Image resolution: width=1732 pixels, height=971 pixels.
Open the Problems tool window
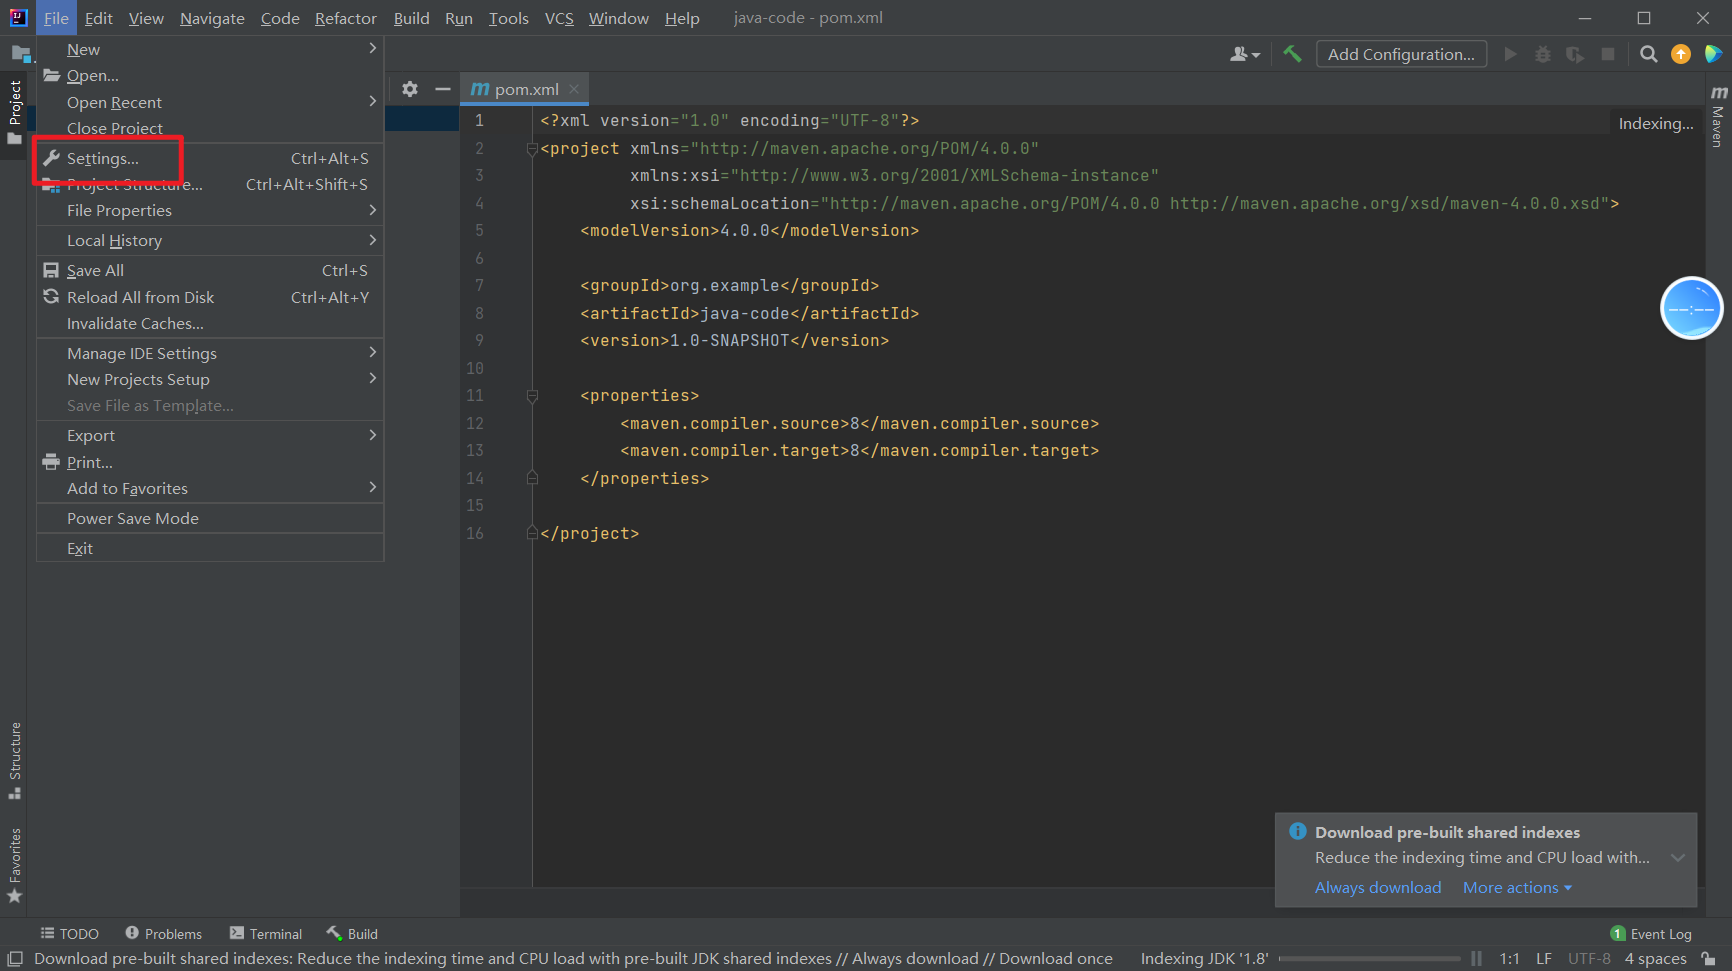point(163,934)
